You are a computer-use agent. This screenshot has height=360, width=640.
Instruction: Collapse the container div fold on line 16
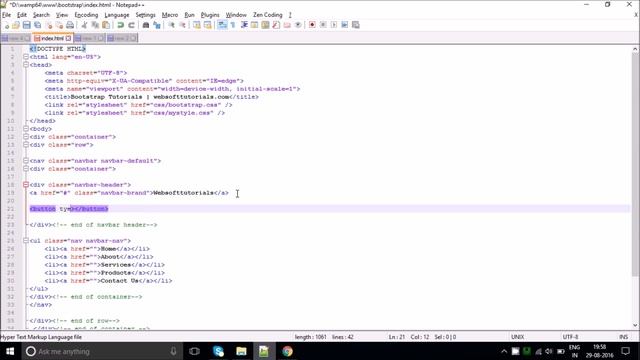(x=26, y=169)
